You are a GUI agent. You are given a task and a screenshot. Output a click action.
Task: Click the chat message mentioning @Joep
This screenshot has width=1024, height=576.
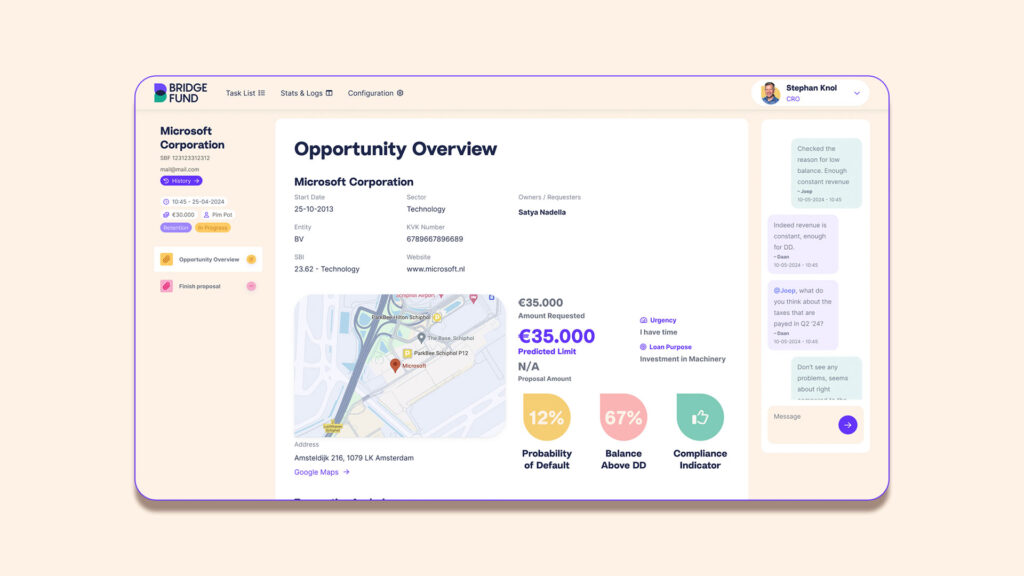(x=803, y=315)
